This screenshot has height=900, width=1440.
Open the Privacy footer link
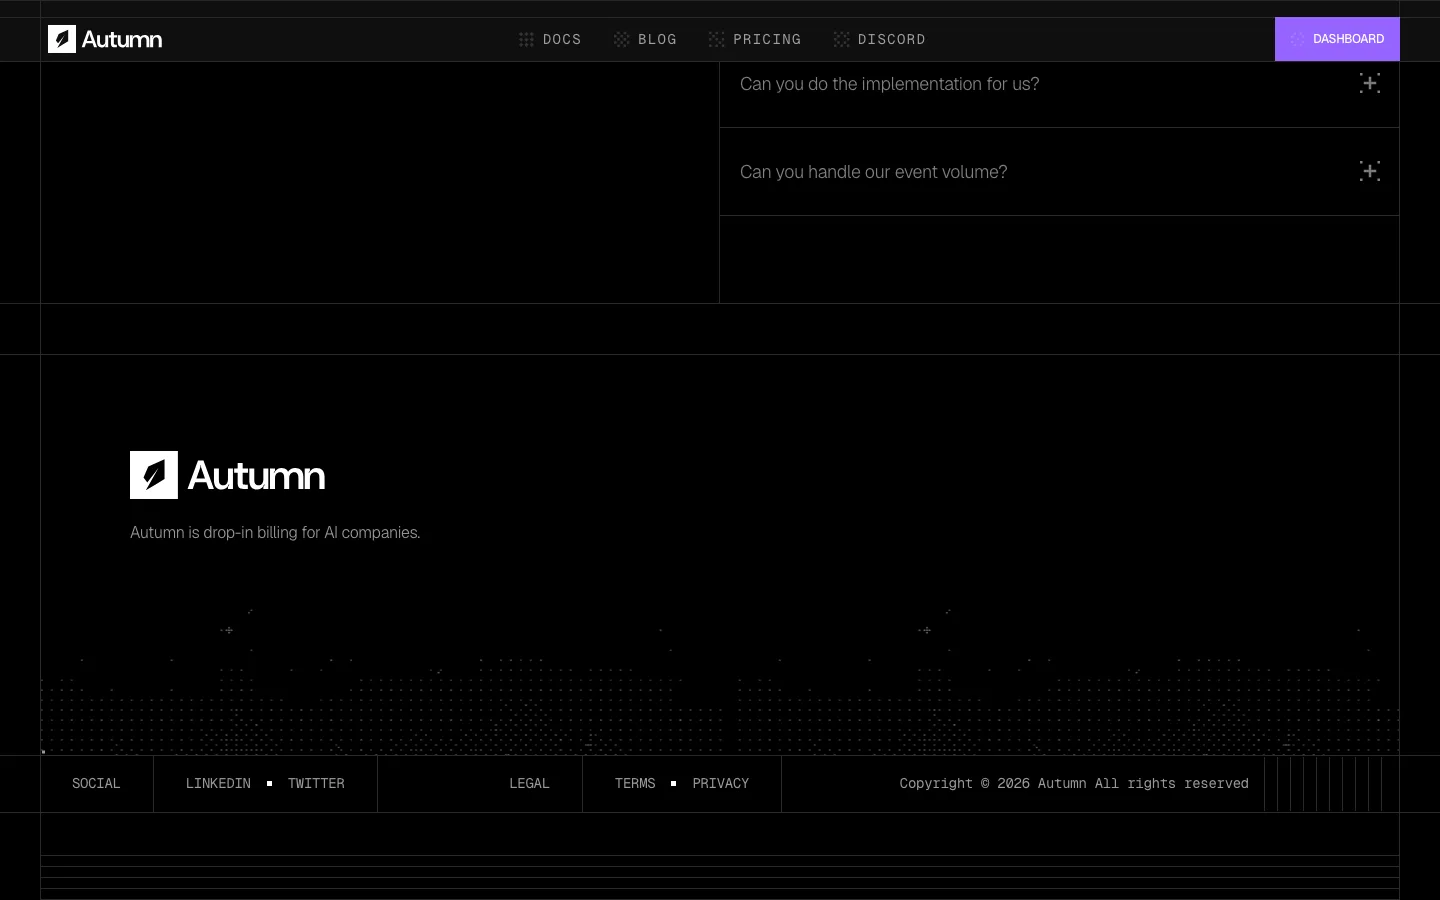pos(720,783)
